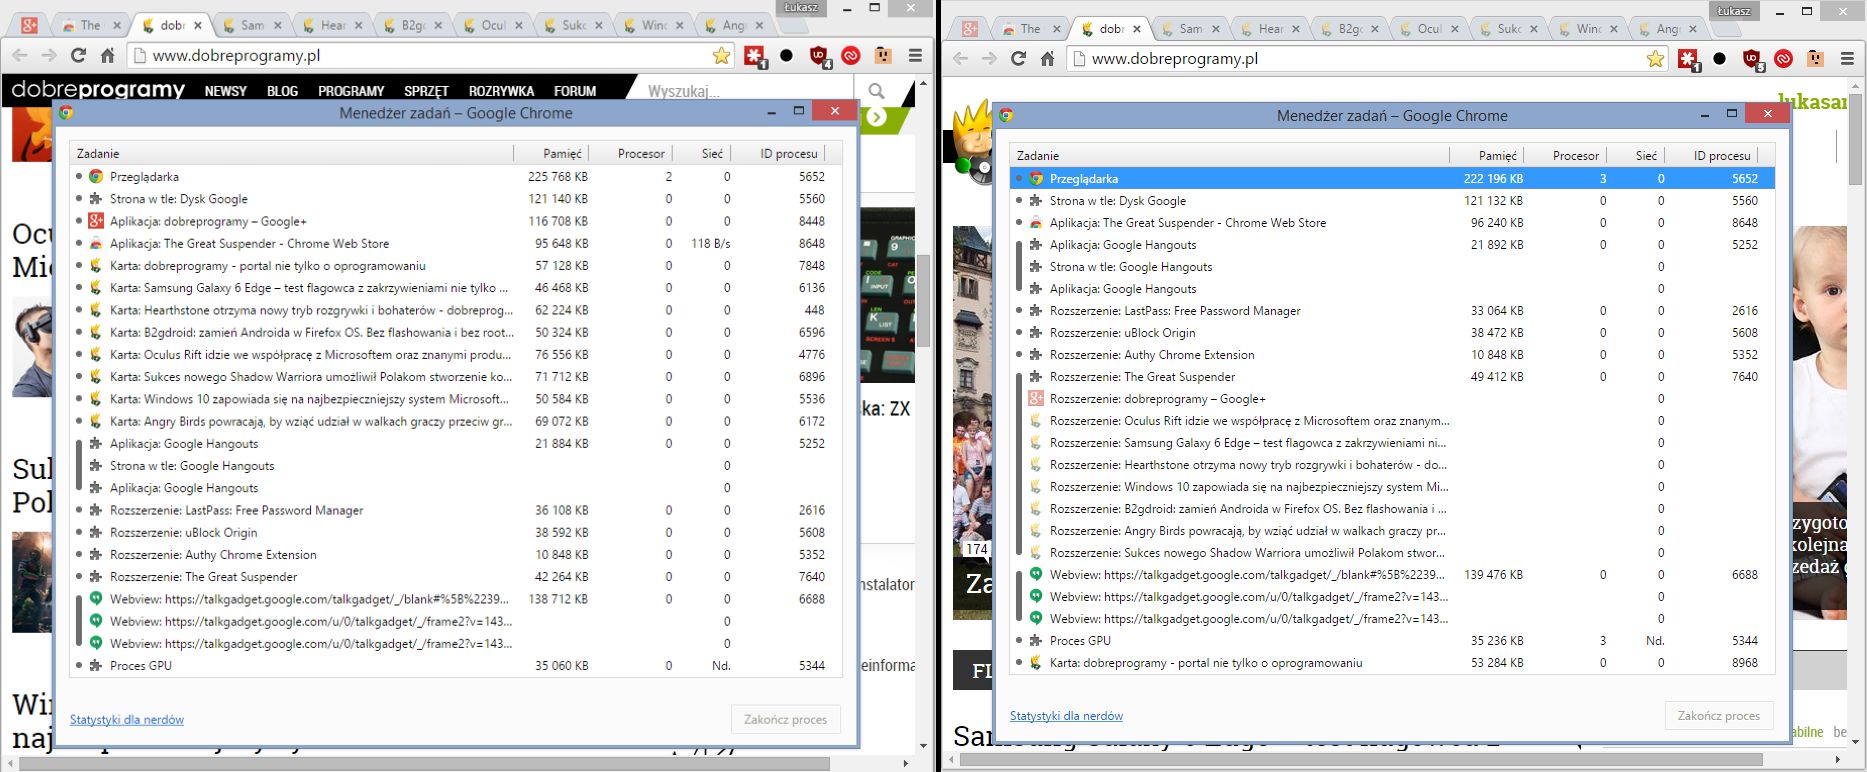The height and width of the screenshot is (772, 1867).
Task: Open the uBlock Origin icon in right window toolbar
Action: tap(1752, 59)
